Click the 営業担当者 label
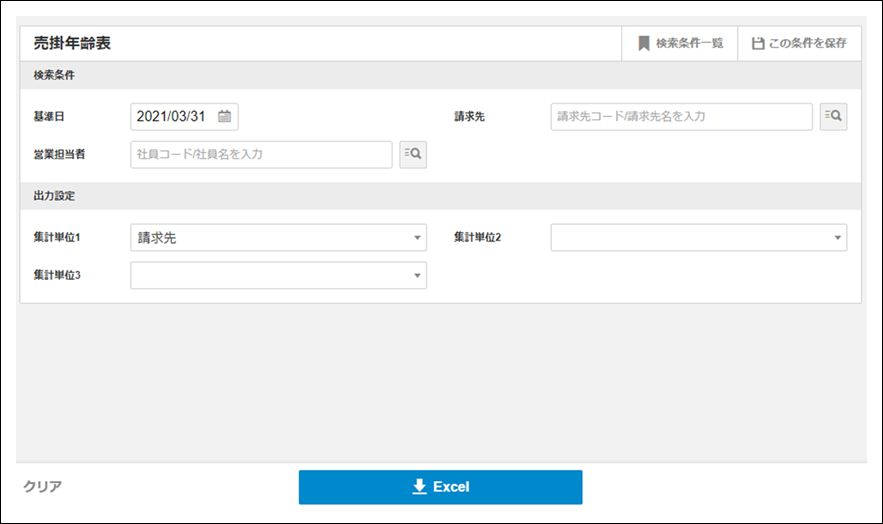 coord(59,154)
